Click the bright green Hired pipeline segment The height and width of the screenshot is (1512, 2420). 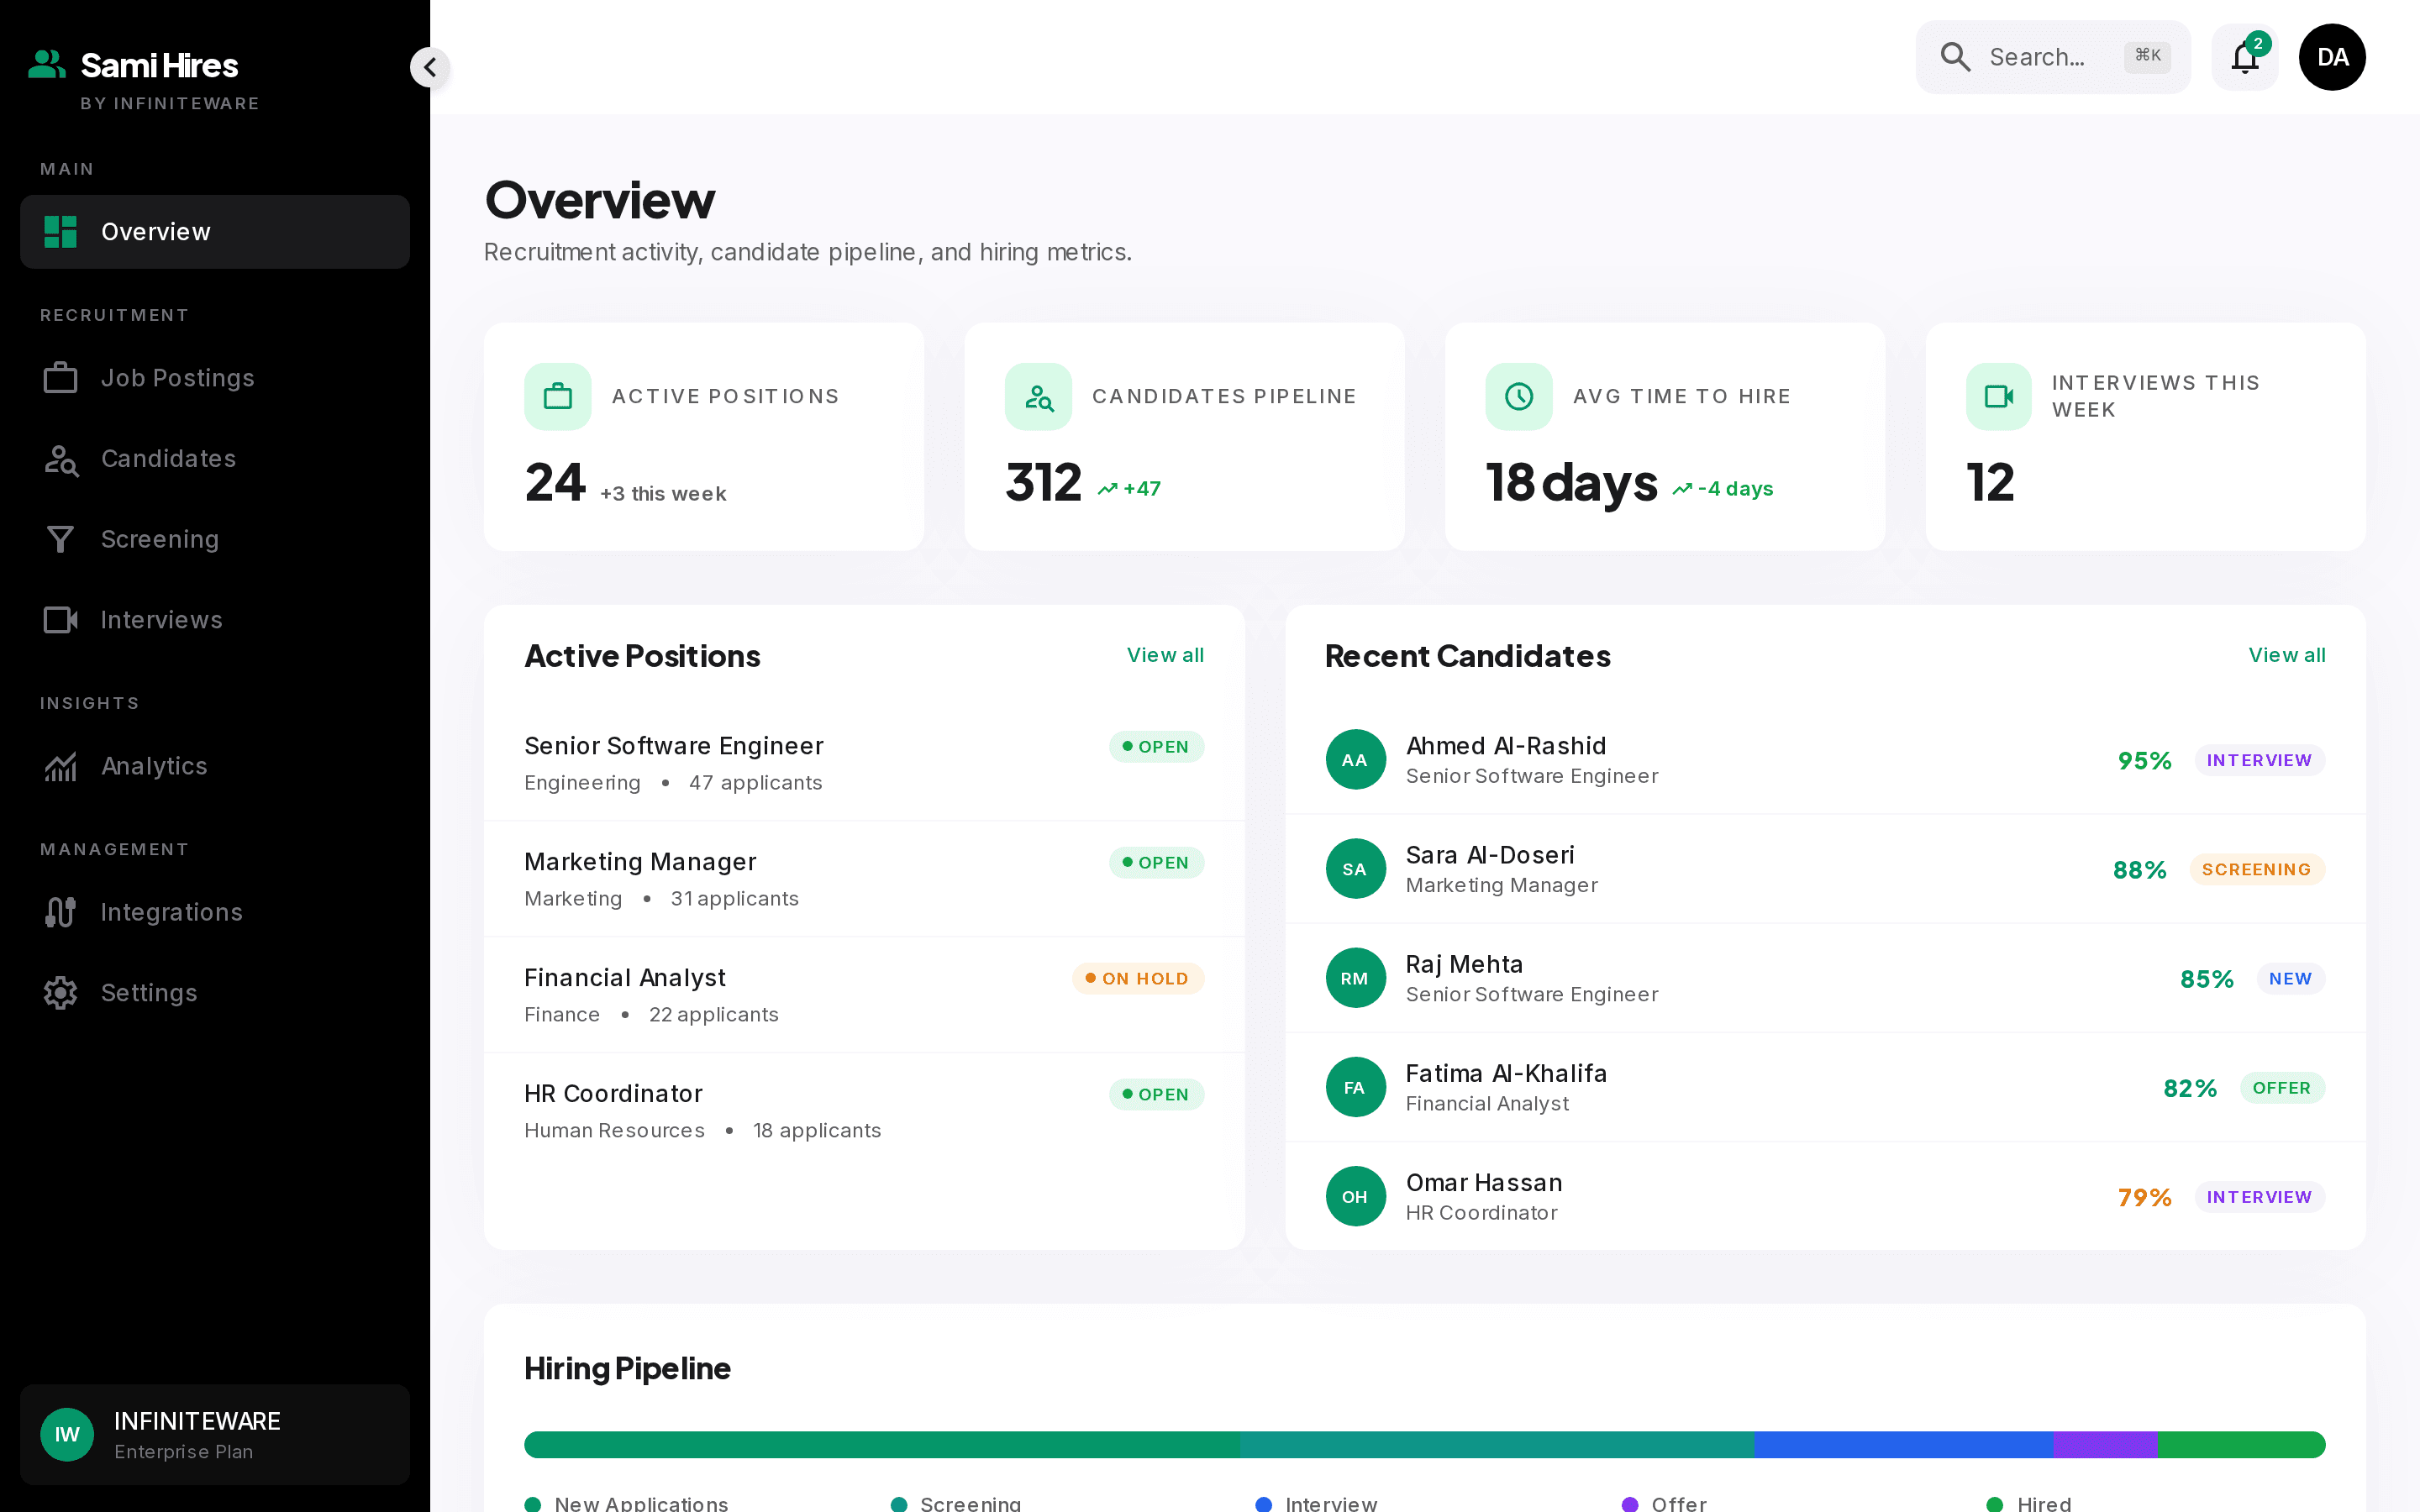click(2241, 1444)
